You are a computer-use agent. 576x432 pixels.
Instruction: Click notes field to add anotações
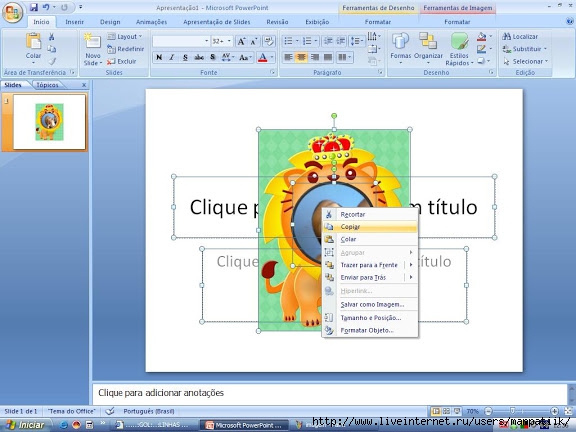(330, 393)
